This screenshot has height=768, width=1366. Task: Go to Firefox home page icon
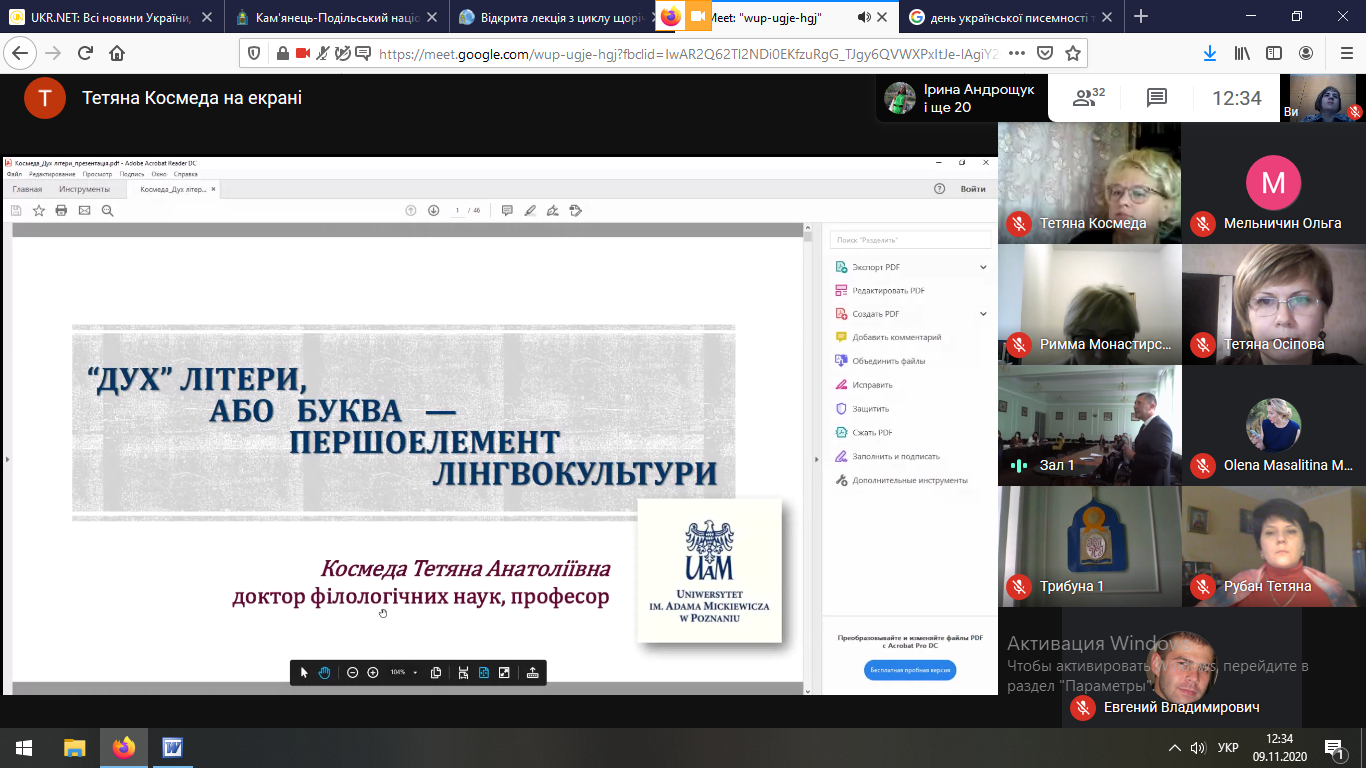click(x=117, y=53)
